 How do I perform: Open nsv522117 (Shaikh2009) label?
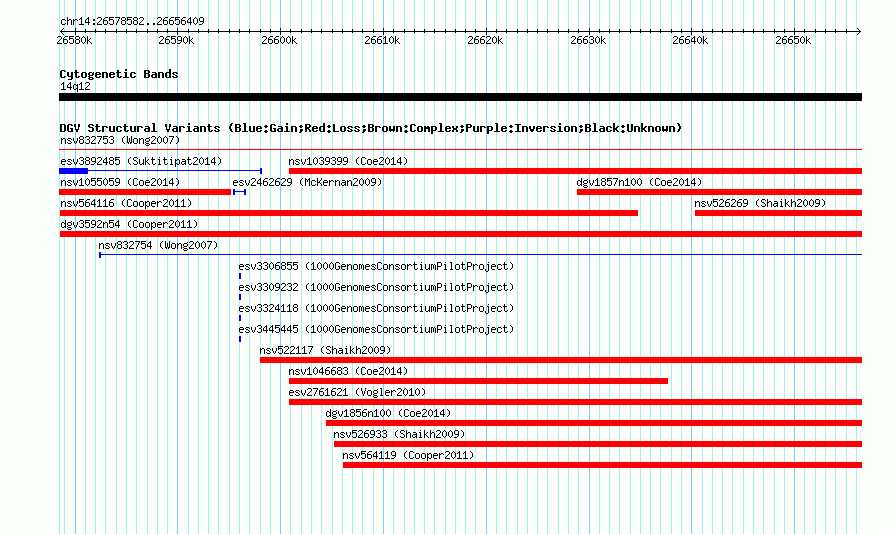[325, 350]
